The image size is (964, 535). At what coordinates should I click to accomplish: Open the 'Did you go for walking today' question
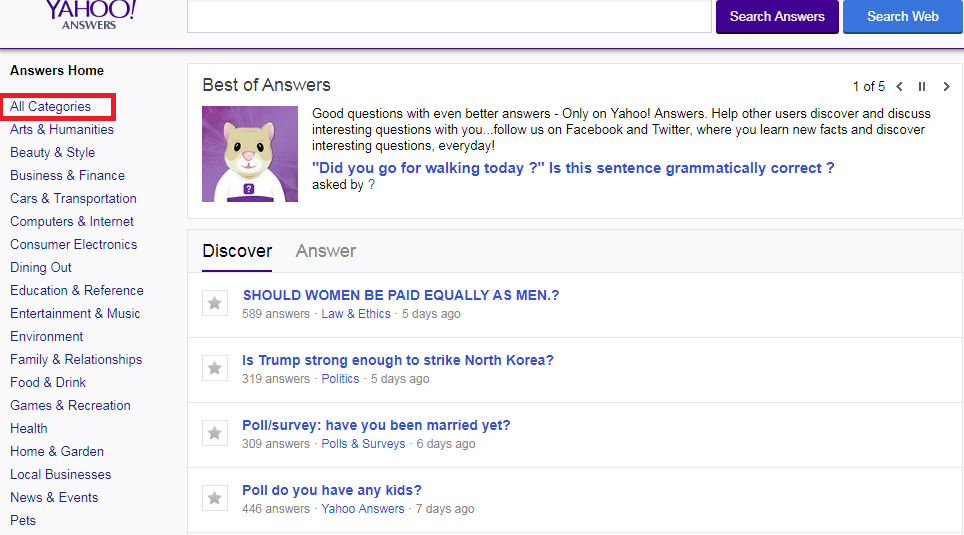coord(573,168)
